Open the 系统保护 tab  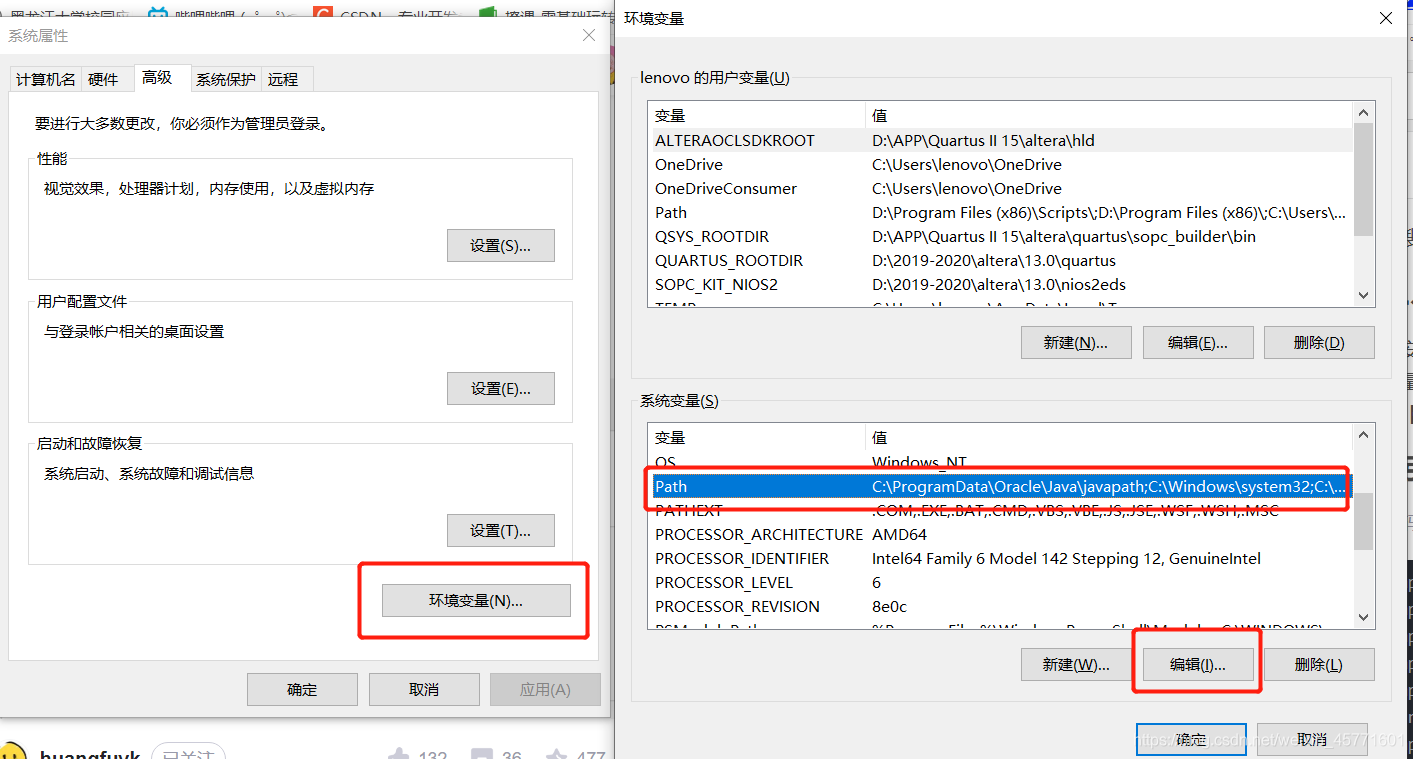(226, 79)
